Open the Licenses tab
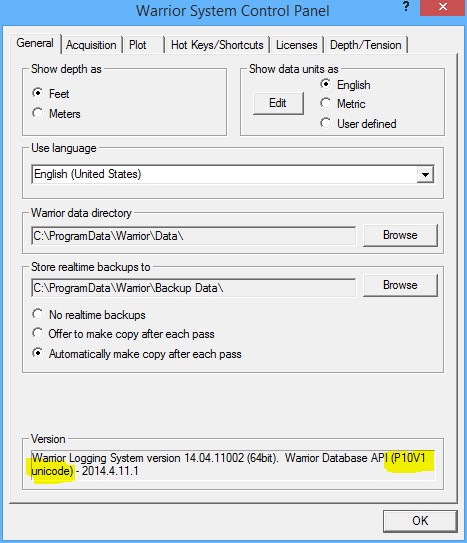The image size is (467, 543). tap(297, 45)
